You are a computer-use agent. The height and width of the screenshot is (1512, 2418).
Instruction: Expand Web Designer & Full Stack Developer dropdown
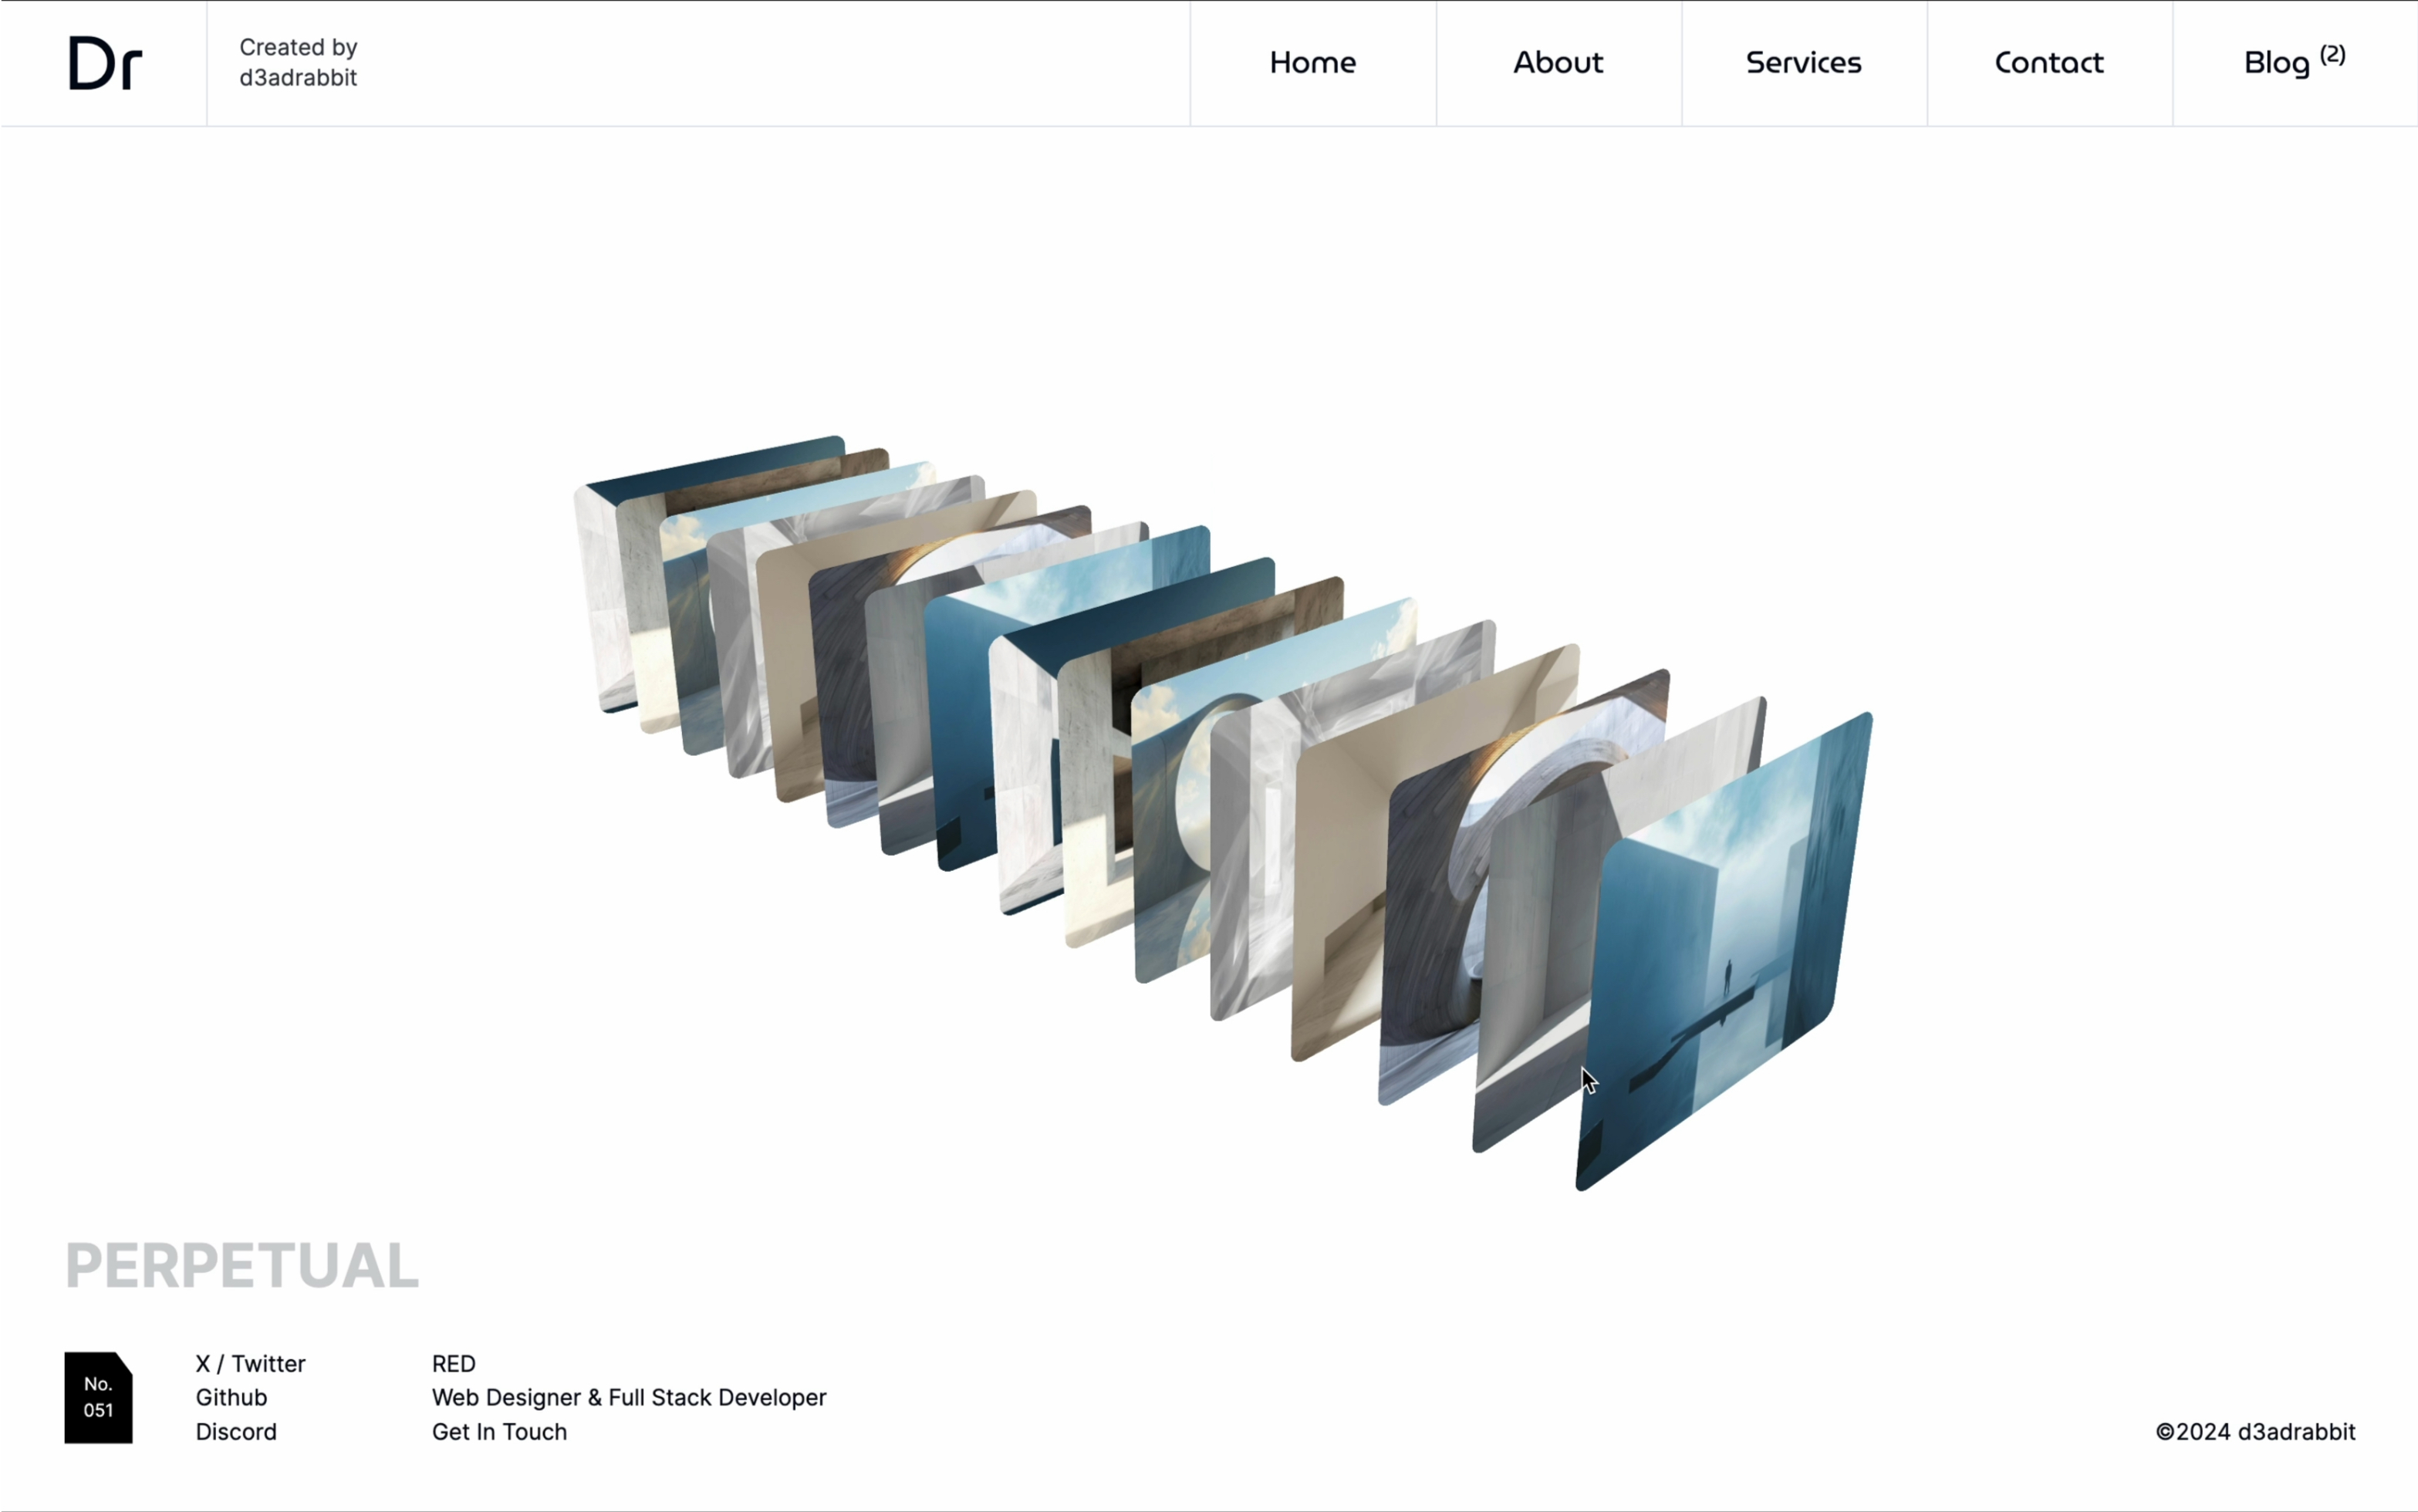[629, 1397]
